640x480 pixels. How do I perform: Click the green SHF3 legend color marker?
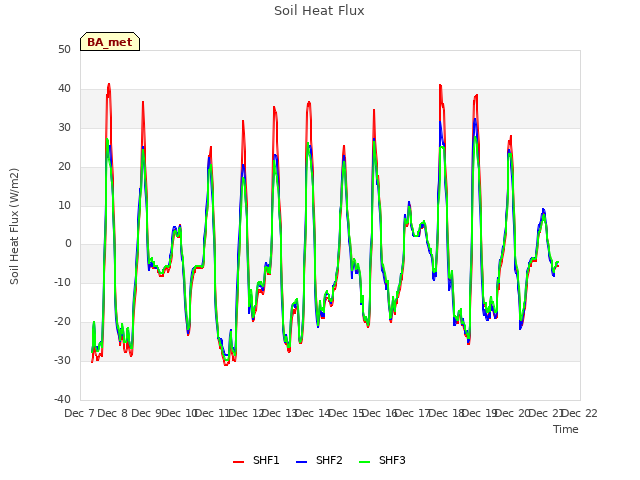(364, 462)
